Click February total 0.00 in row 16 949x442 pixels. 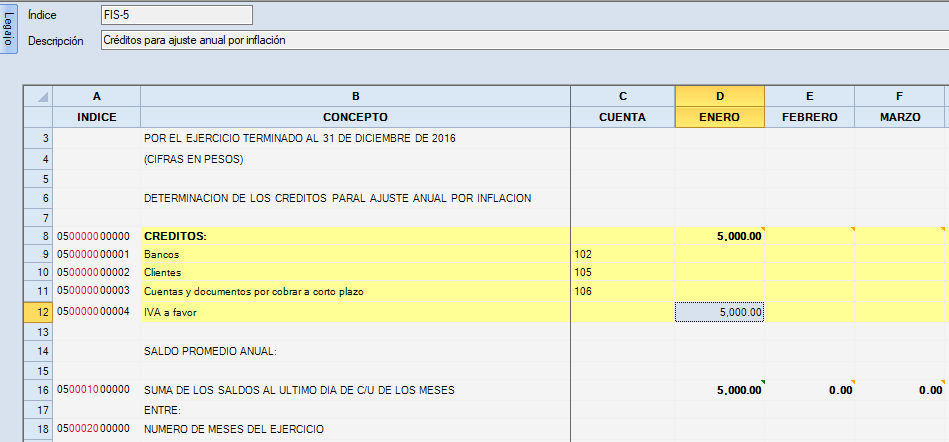(x=809, y=390)
